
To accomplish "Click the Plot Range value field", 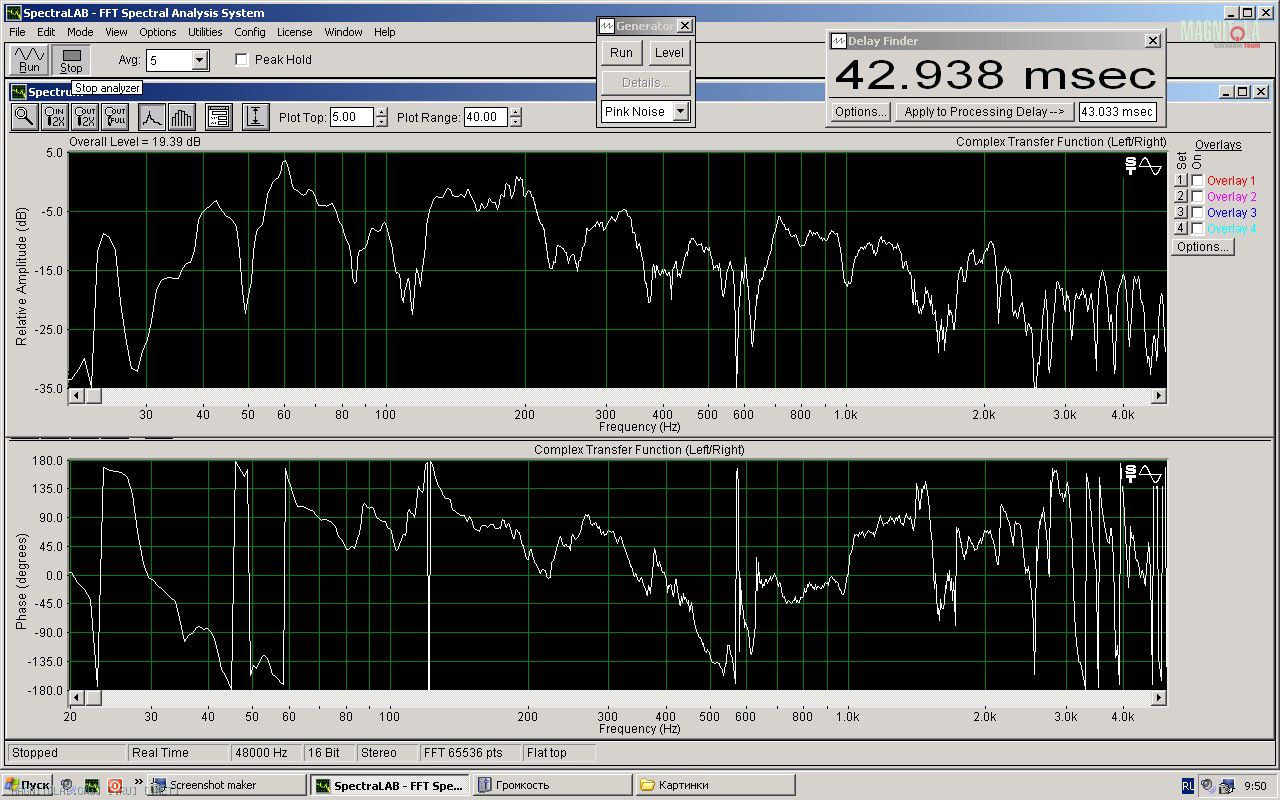I will pos(485,117).
